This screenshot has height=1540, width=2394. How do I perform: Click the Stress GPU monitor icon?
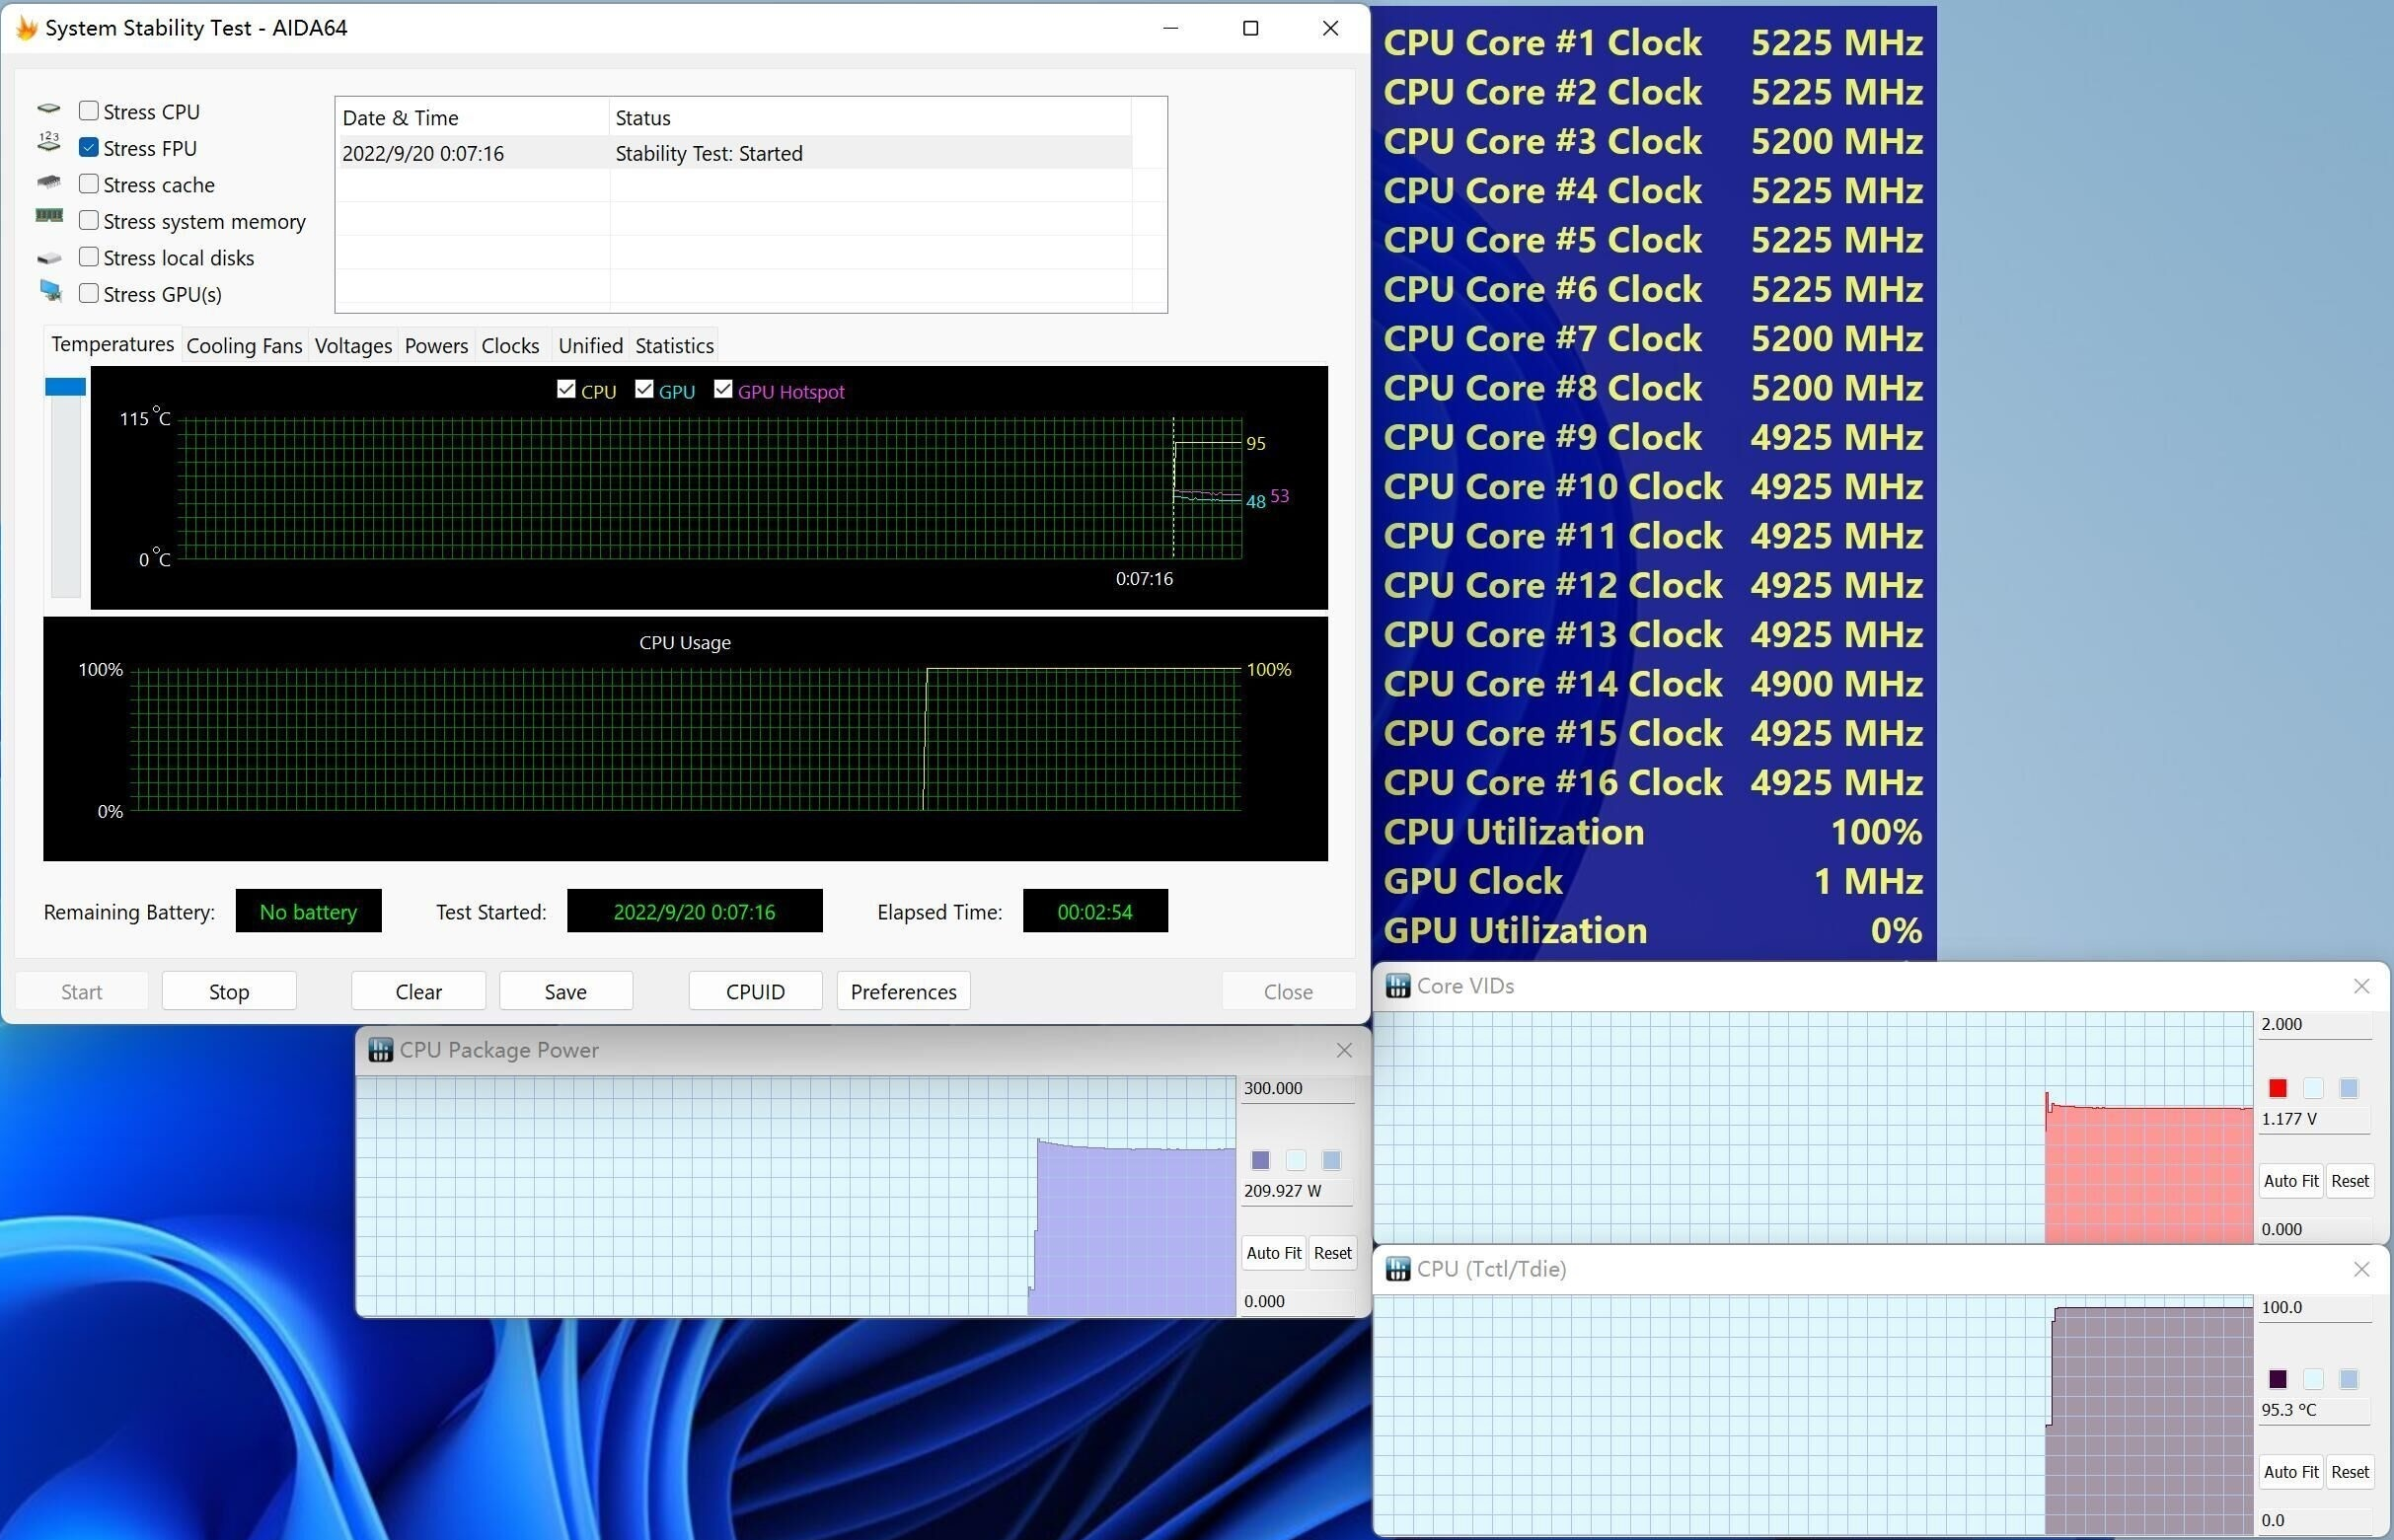51,291
